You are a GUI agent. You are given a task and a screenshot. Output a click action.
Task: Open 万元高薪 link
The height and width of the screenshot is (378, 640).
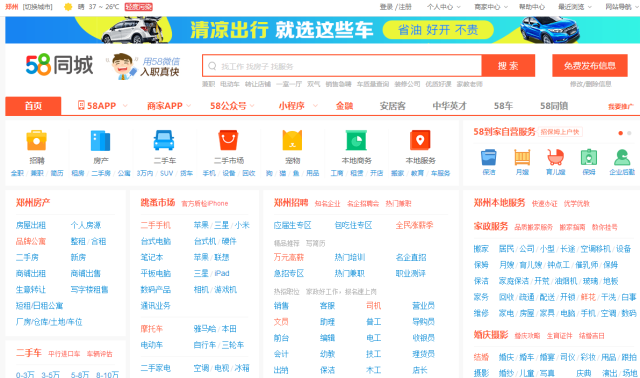click(289, 257)
